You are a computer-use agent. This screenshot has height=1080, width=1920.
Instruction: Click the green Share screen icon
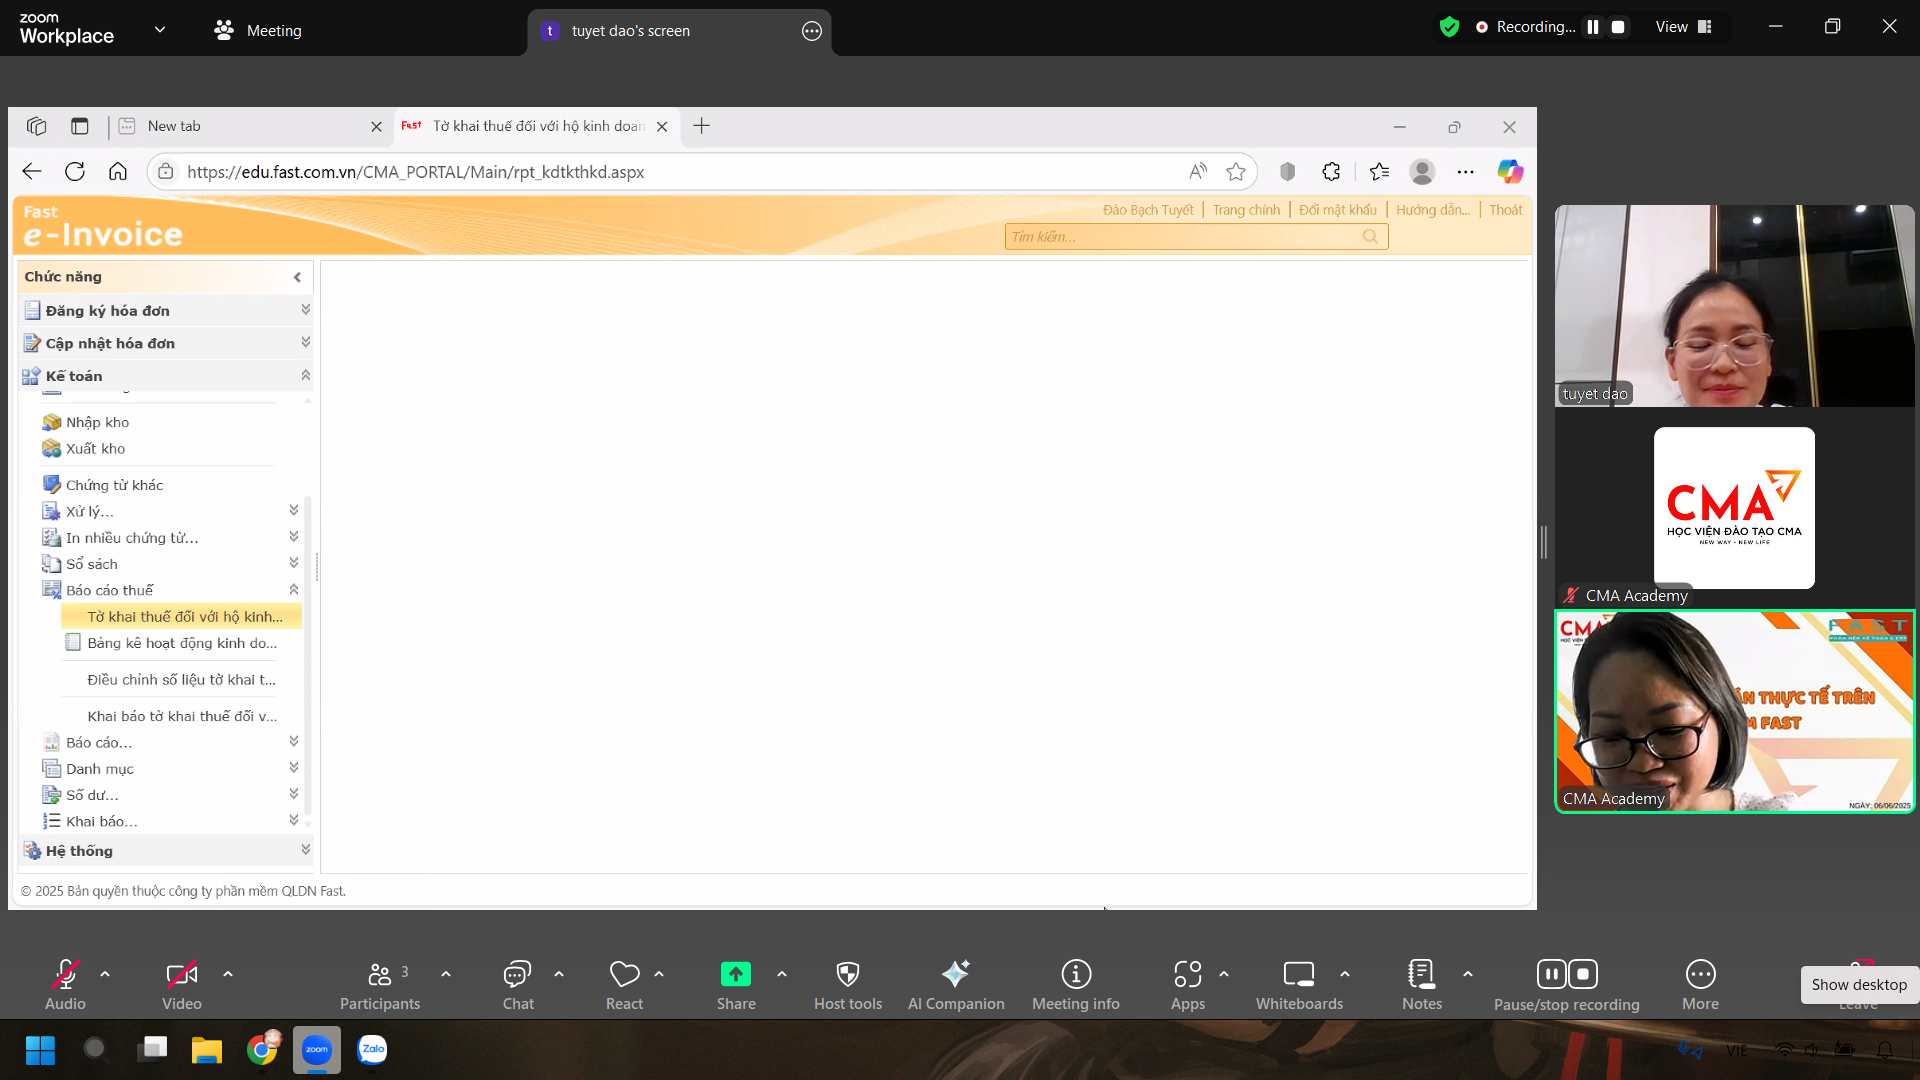click(735, 973)
